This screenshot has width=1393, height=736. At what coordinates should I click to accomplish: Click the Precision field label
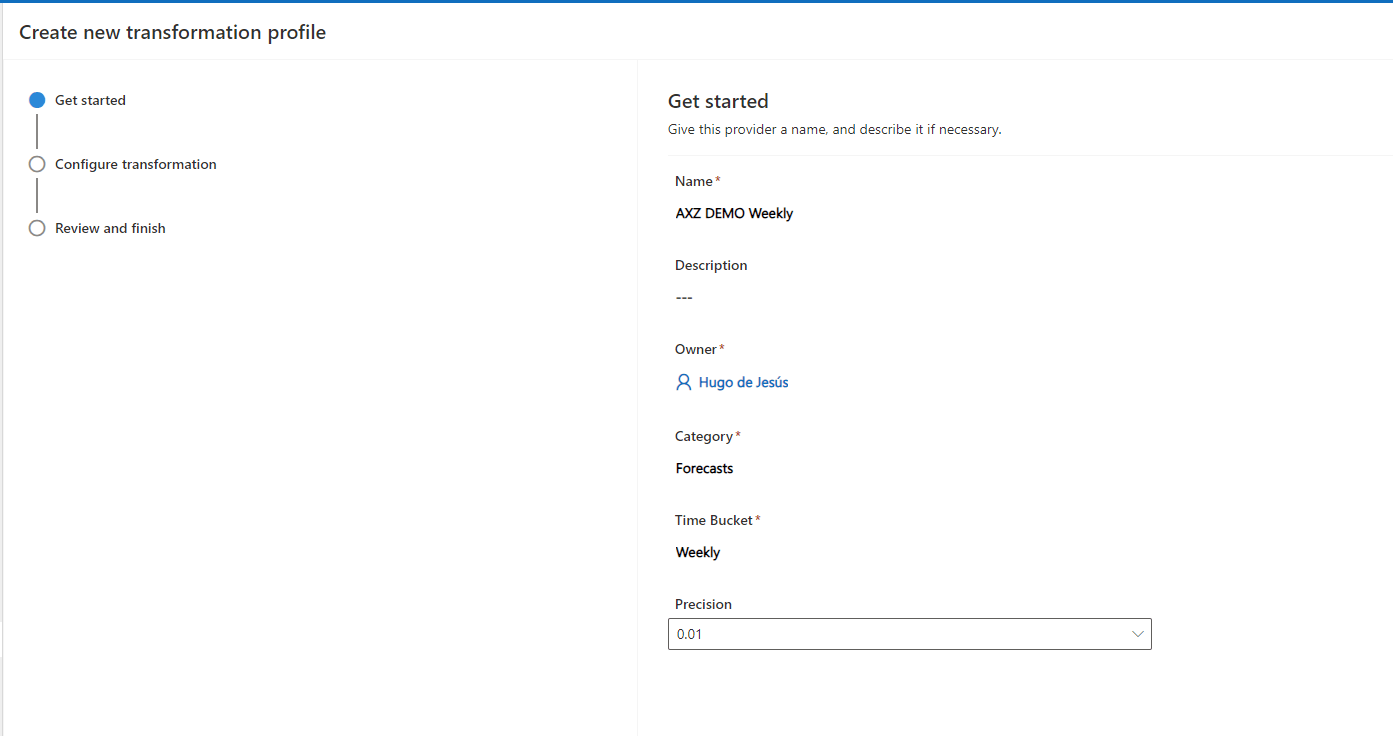point(703,604)
